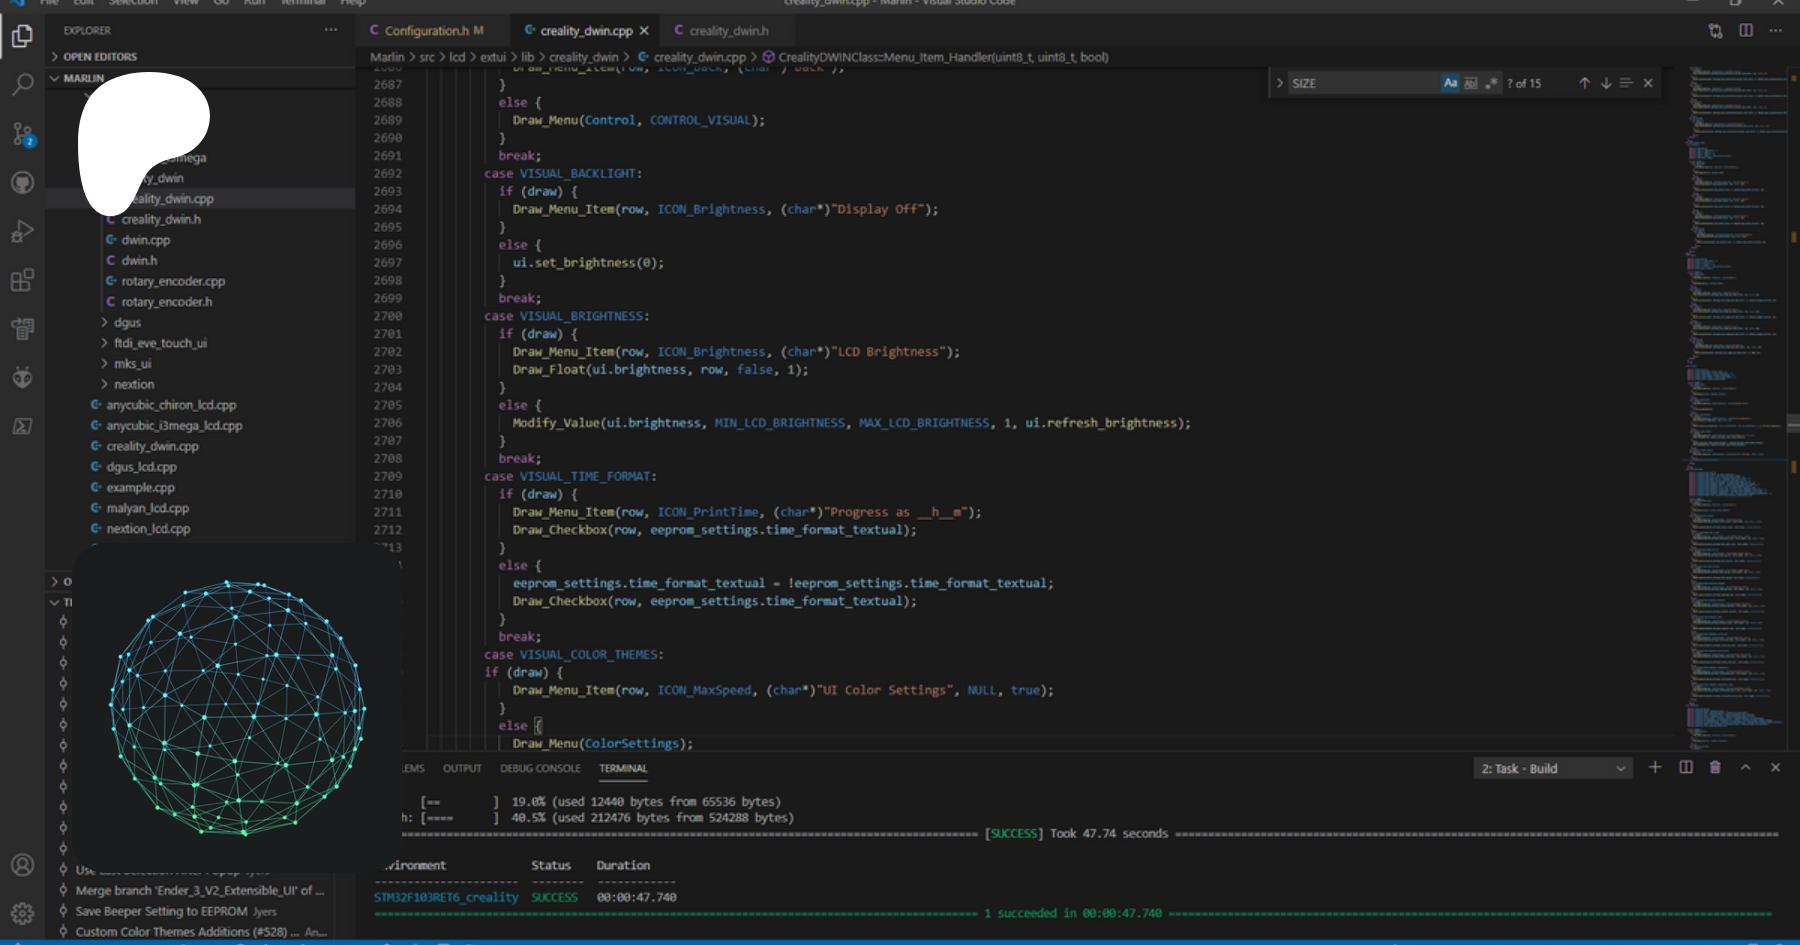This screenshot has height=945, width=1800.
Task: Switch to the Configuration.h tab
Action: point(426,31)
